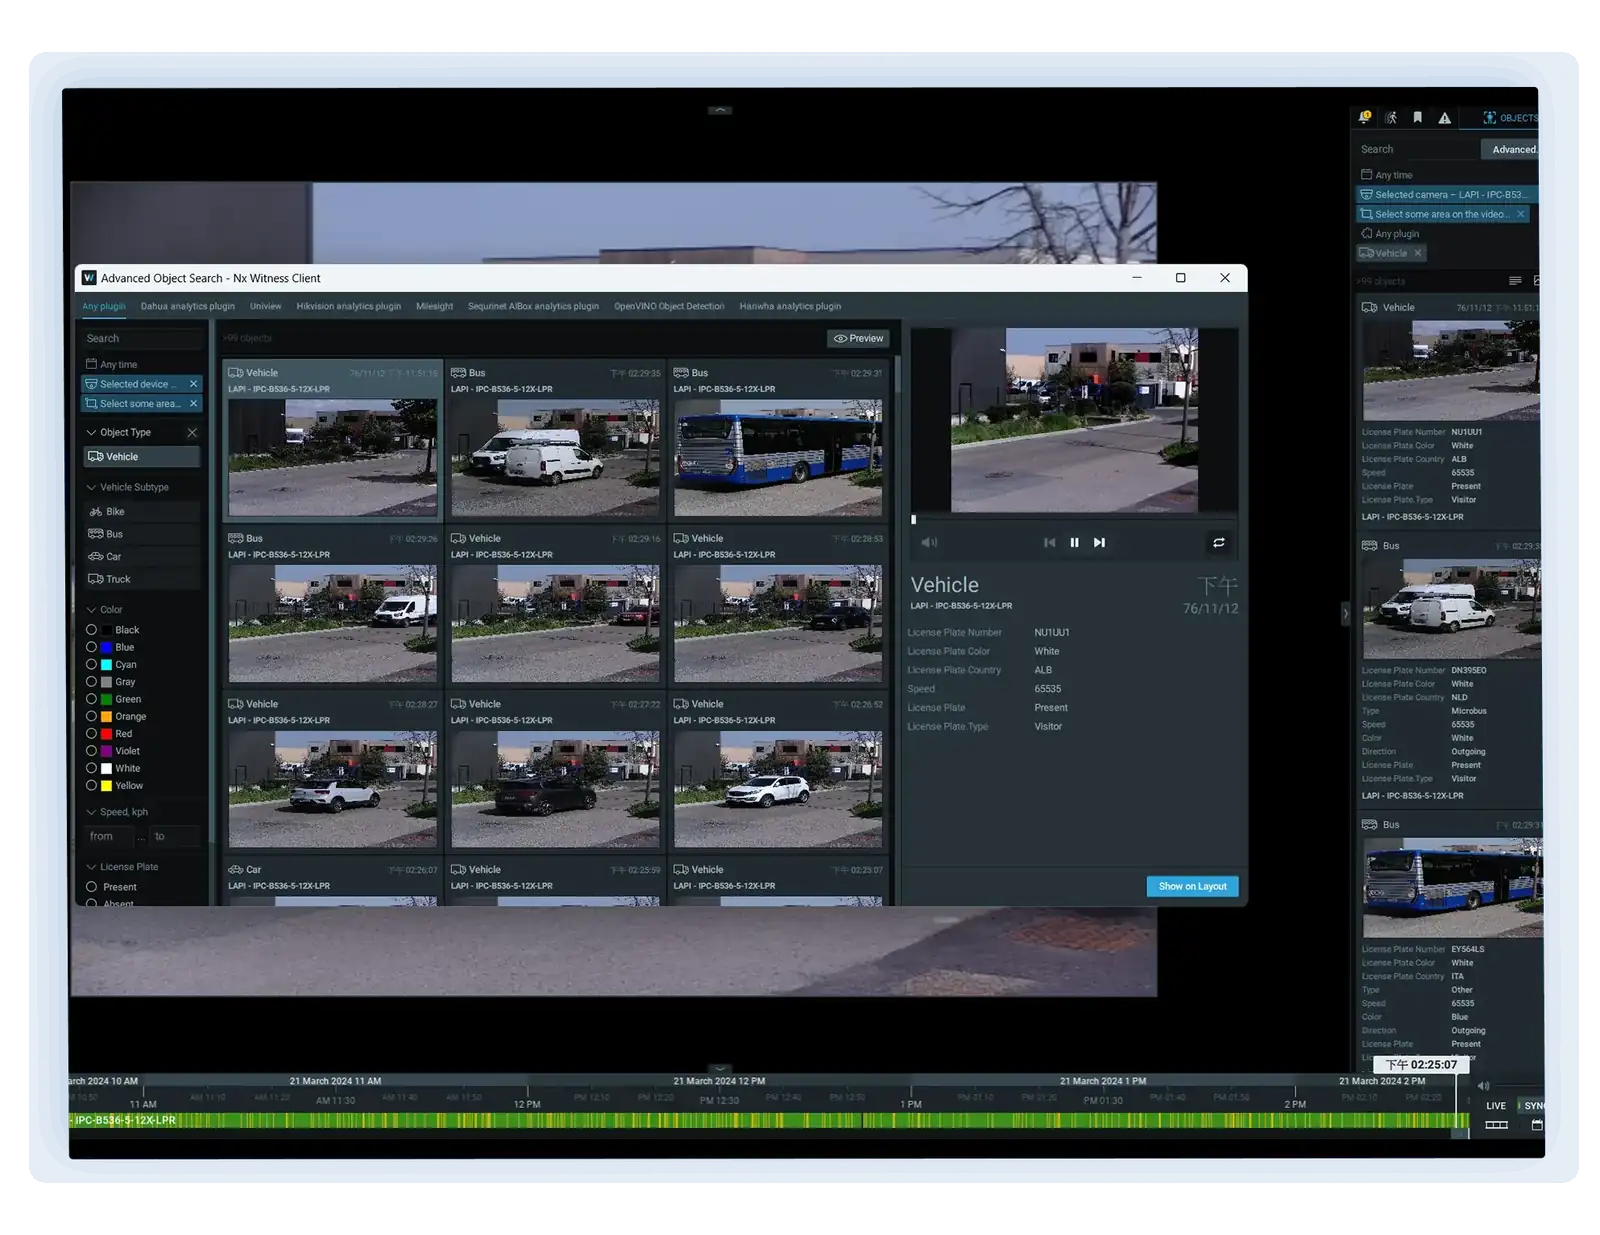Mute the preview player audio
1600x1235 pixels.
click(x=929, y=542)
